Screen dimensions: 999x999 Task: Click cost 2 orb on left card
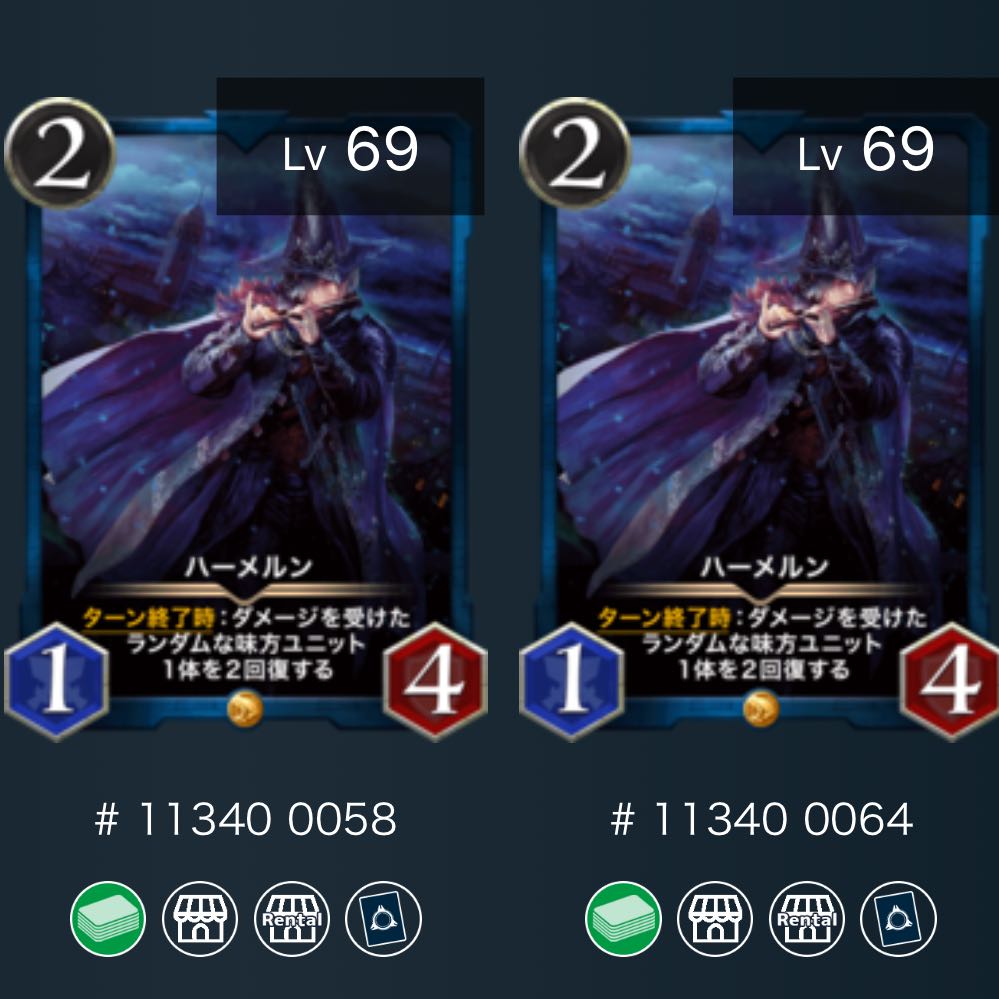coord(60,153)
